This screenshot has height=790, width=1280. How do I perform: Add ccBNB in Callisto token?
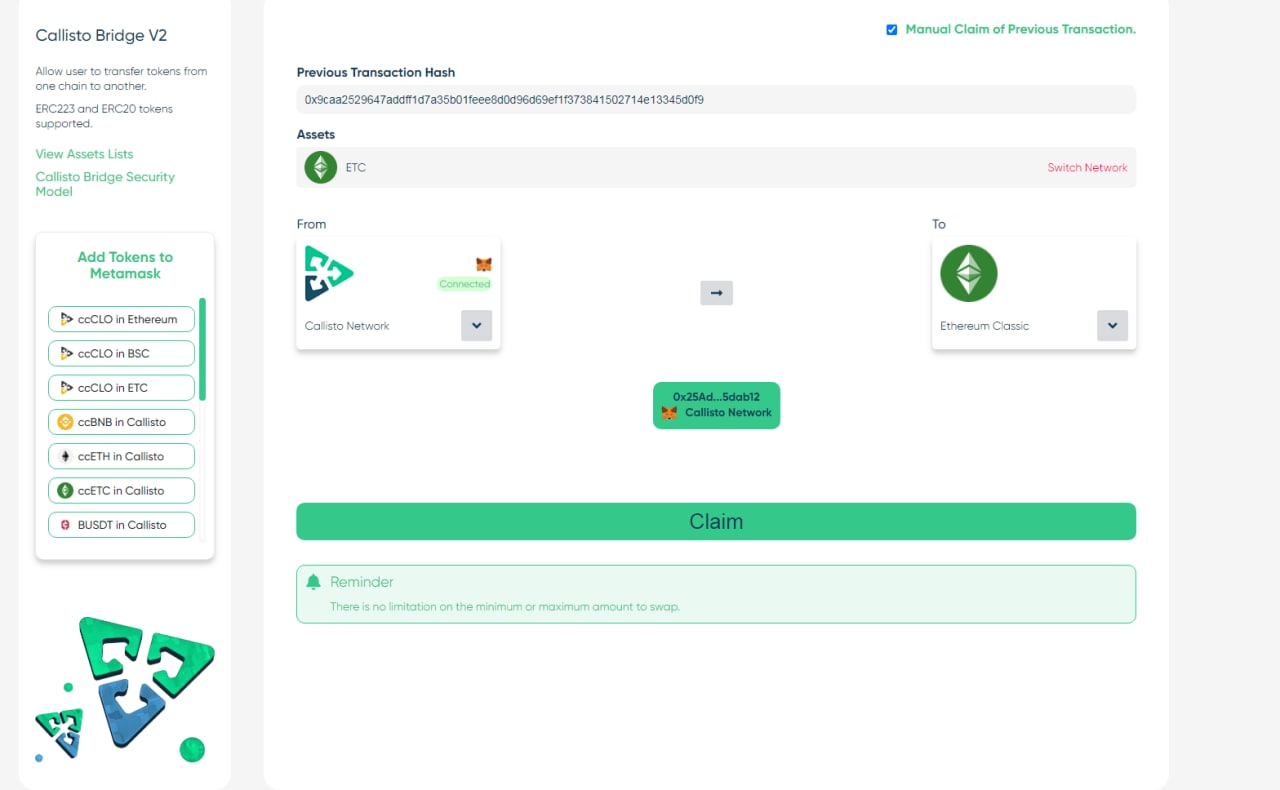coord(121,422)
